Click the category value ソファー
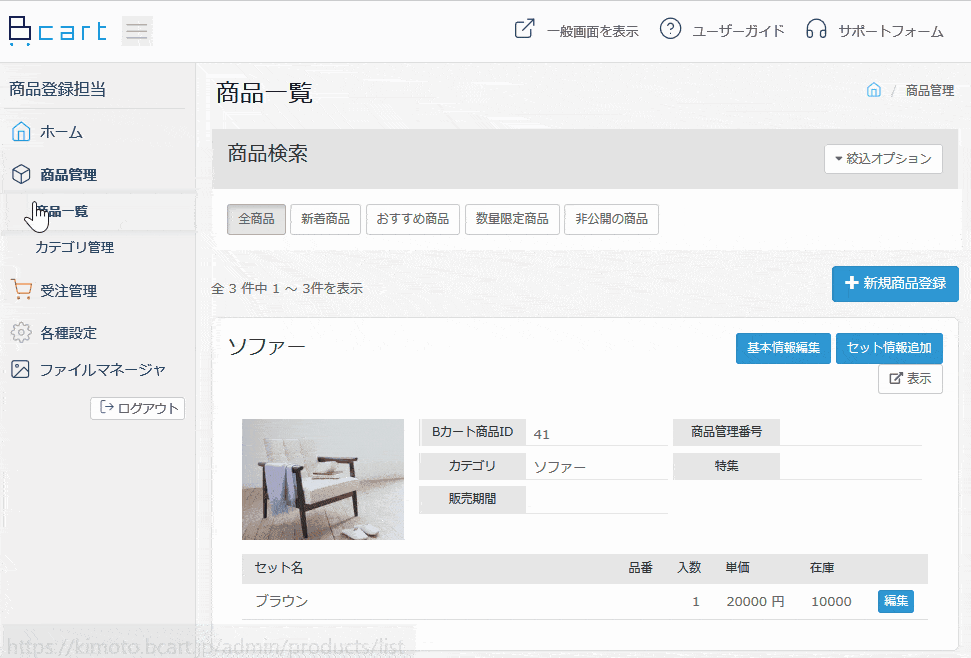 [x=559, y=467]
